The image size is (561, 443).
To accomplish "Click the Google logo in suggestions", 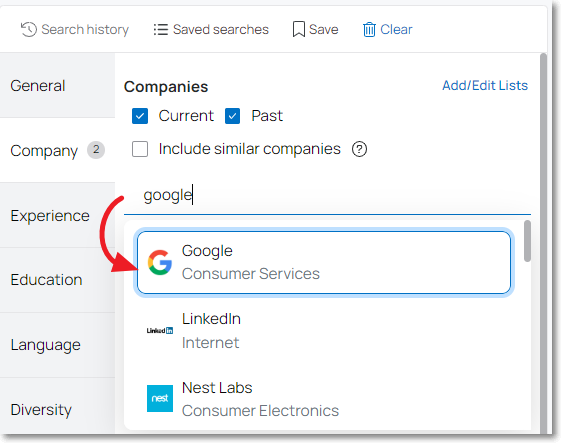I will (160, 262).
